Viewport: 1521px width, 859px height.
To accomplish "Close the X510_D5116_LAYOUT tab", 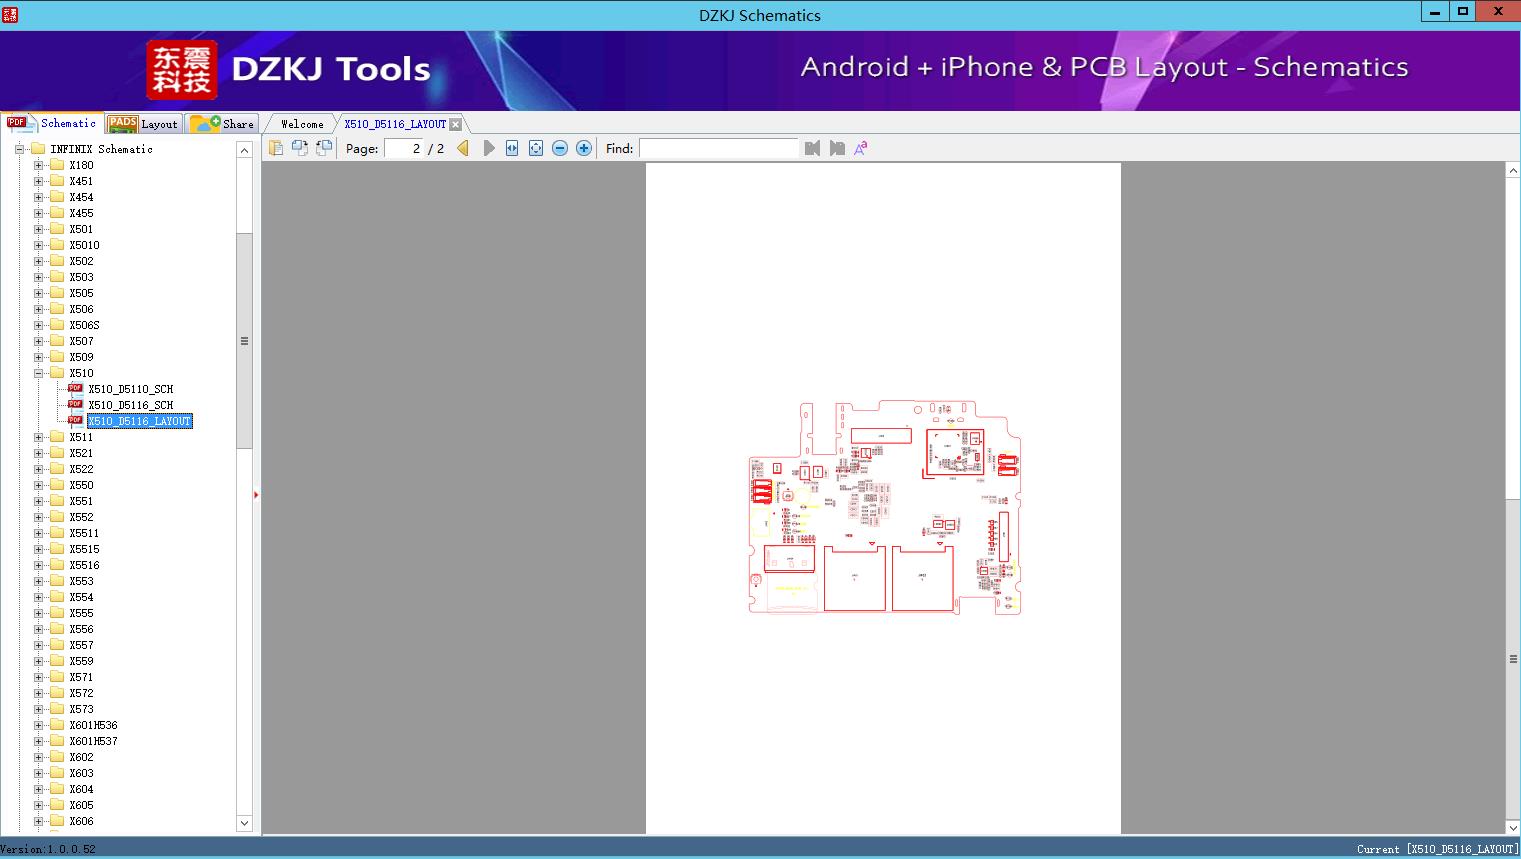I will click(x=456, y=124).
